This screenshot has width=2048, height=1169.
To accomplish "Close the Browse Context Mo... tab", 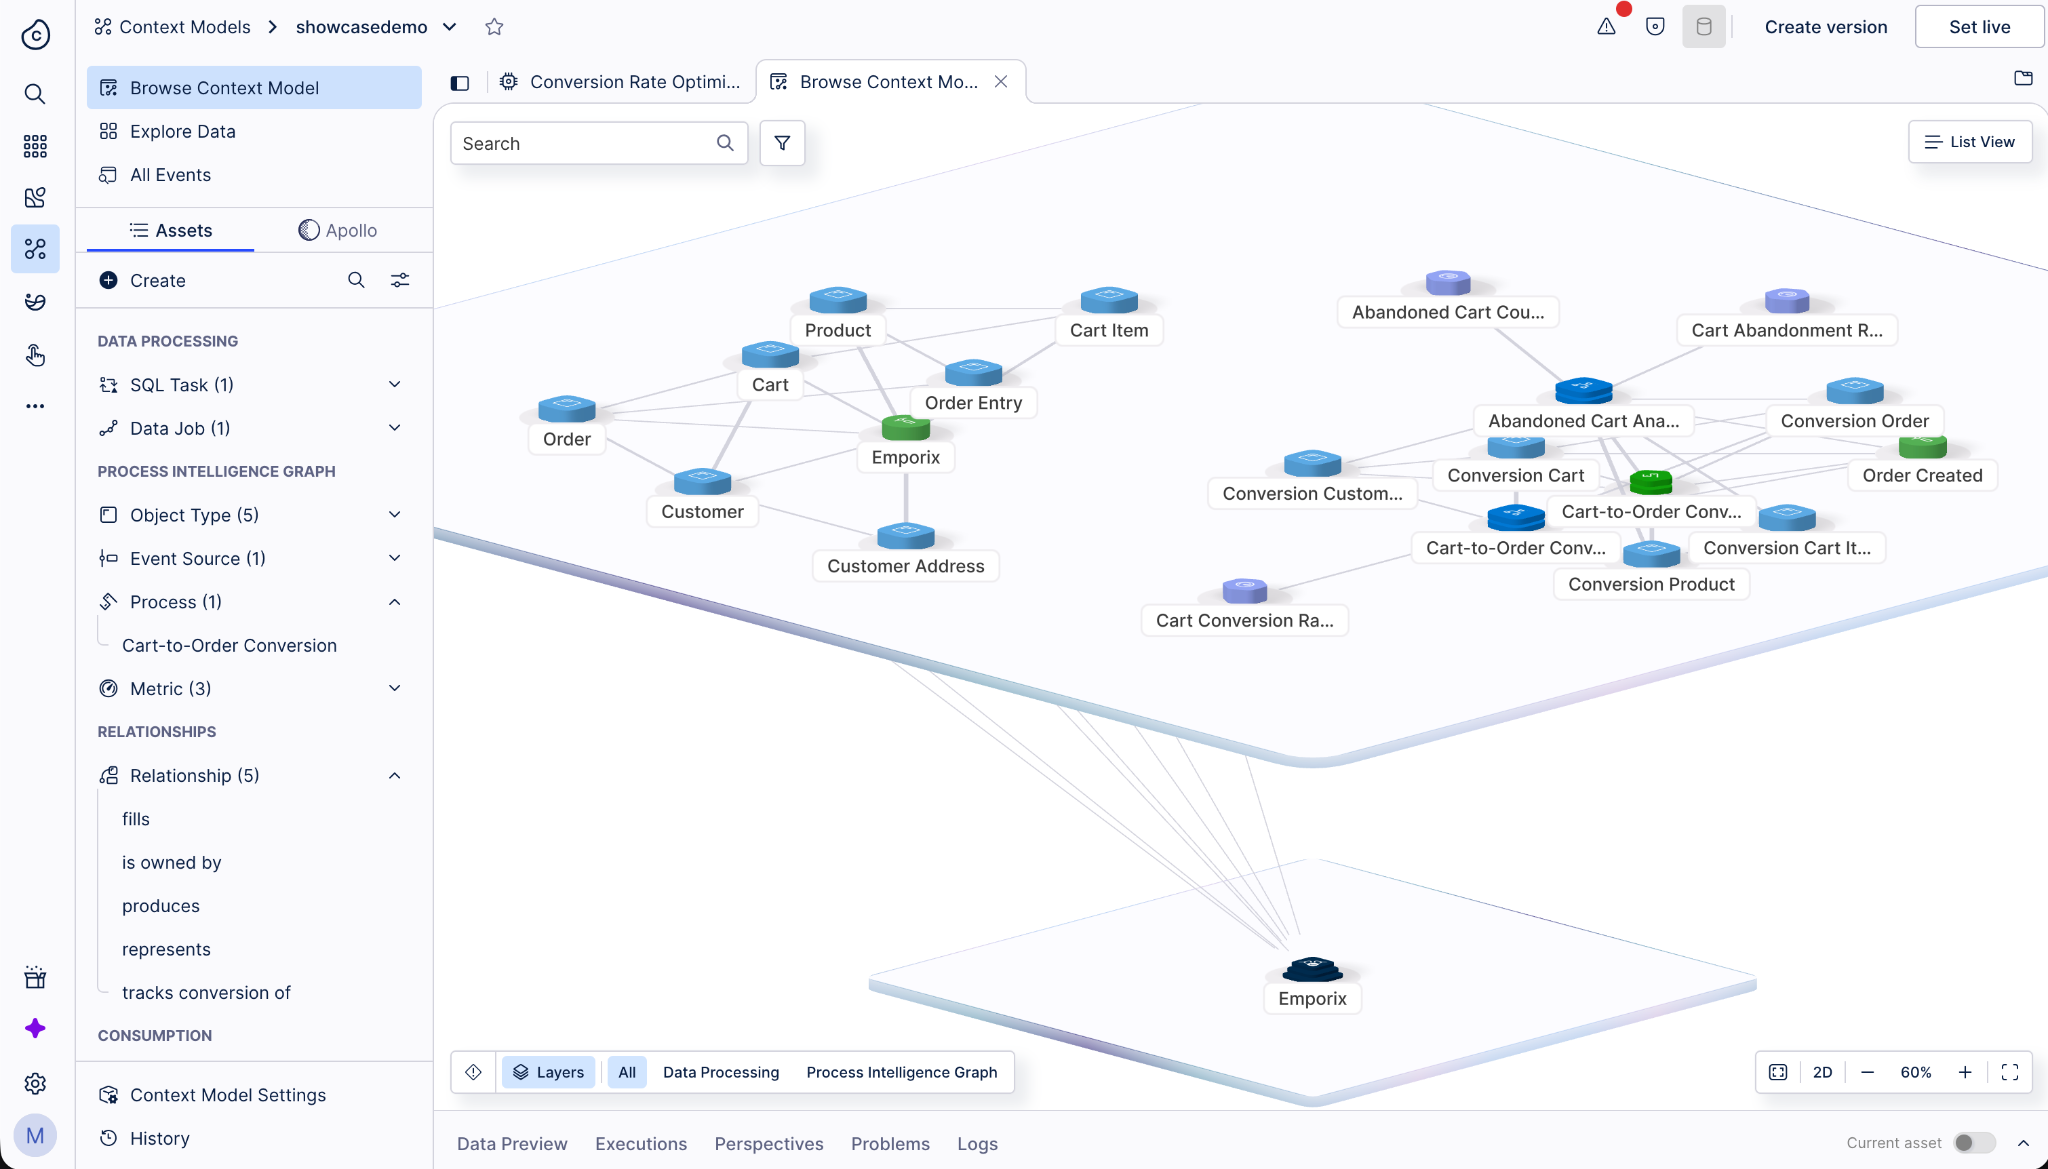I will pos(1001,82).
